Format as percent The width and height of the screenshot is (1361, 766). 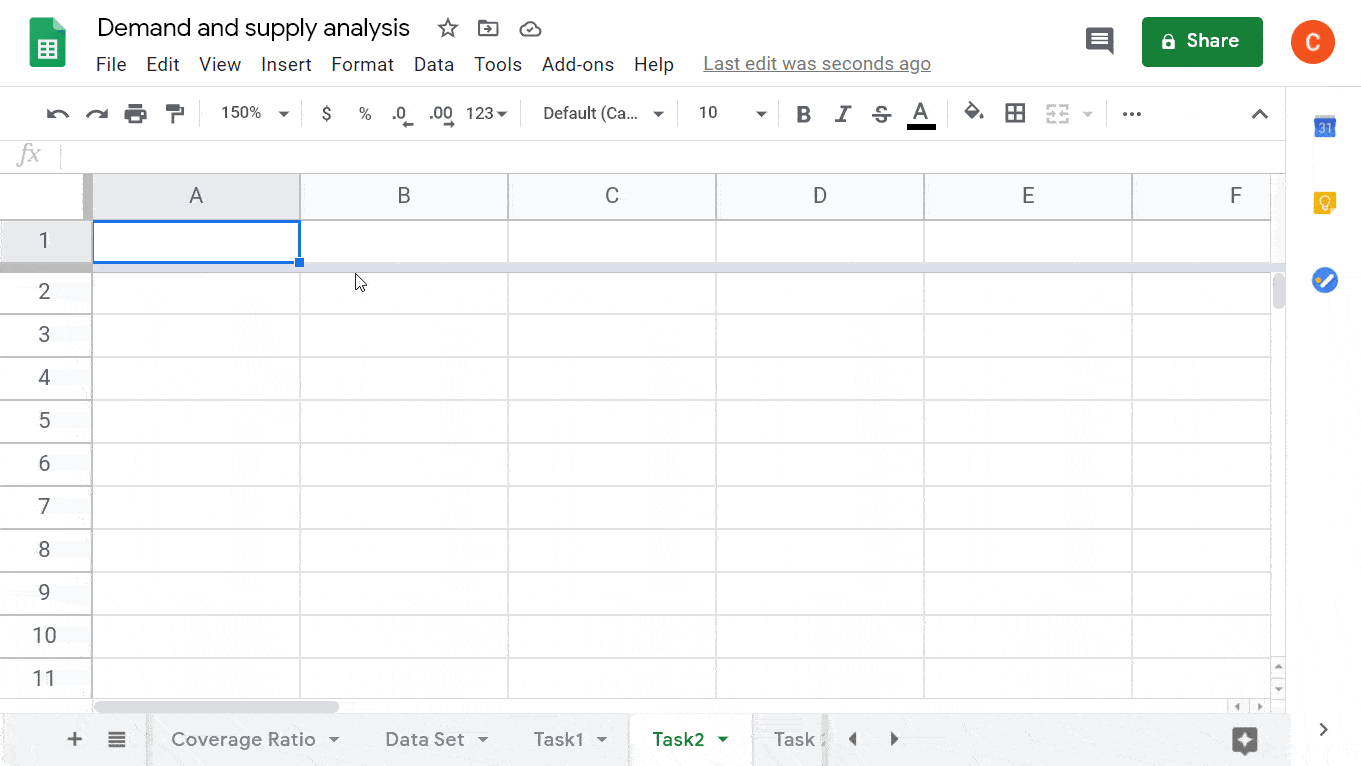pos(365,114)
